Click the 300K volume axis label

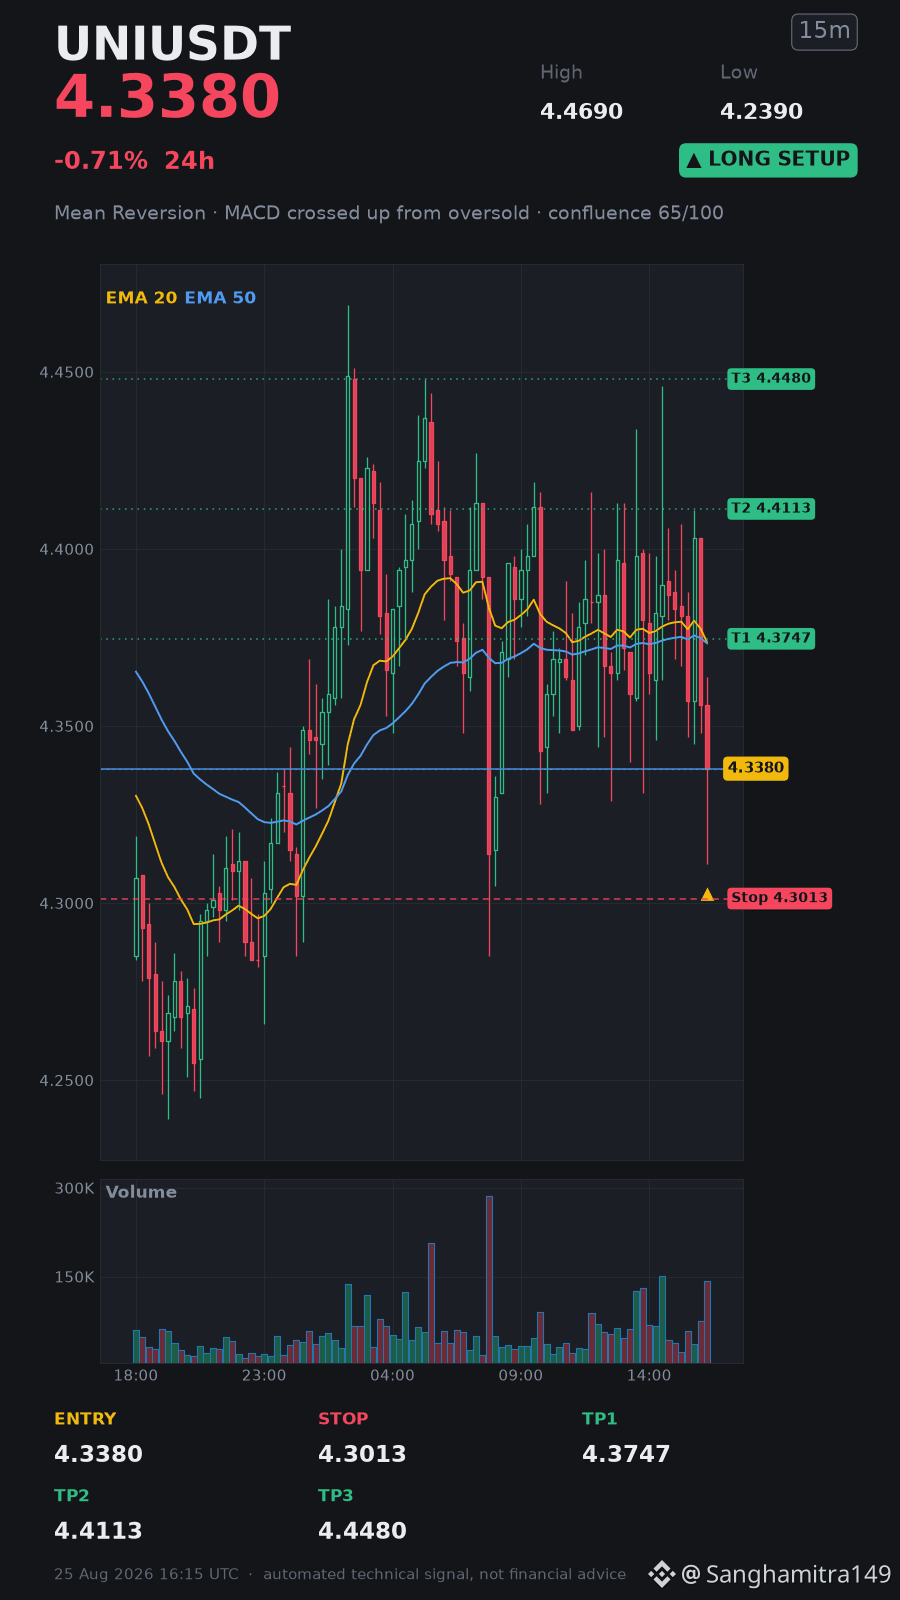tap(74, 1189)
